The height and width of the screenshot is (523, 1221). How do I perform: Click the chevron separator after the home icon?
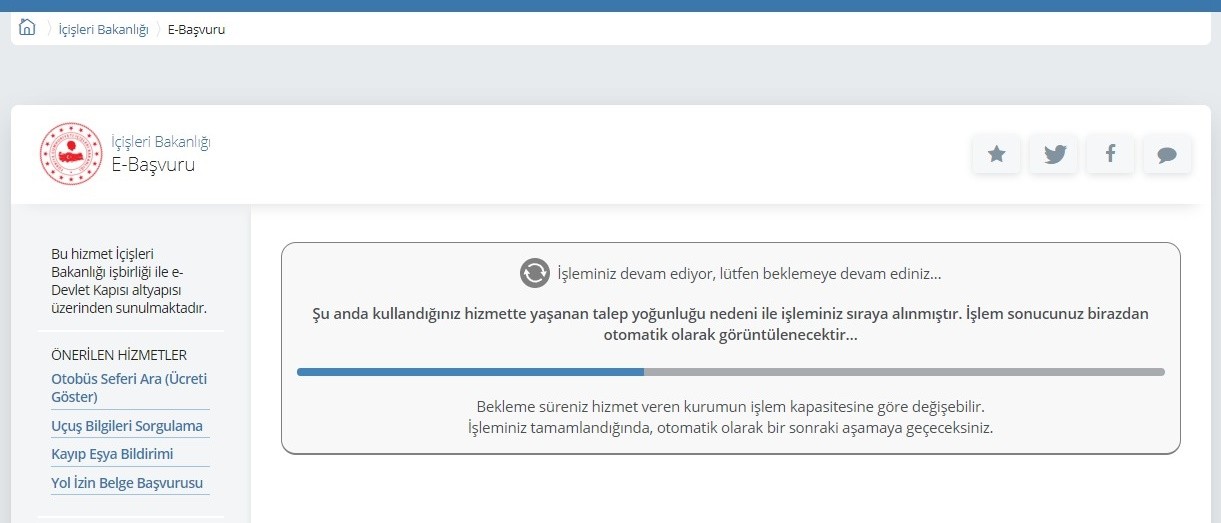pyautogui.click(x=49, y=29)
